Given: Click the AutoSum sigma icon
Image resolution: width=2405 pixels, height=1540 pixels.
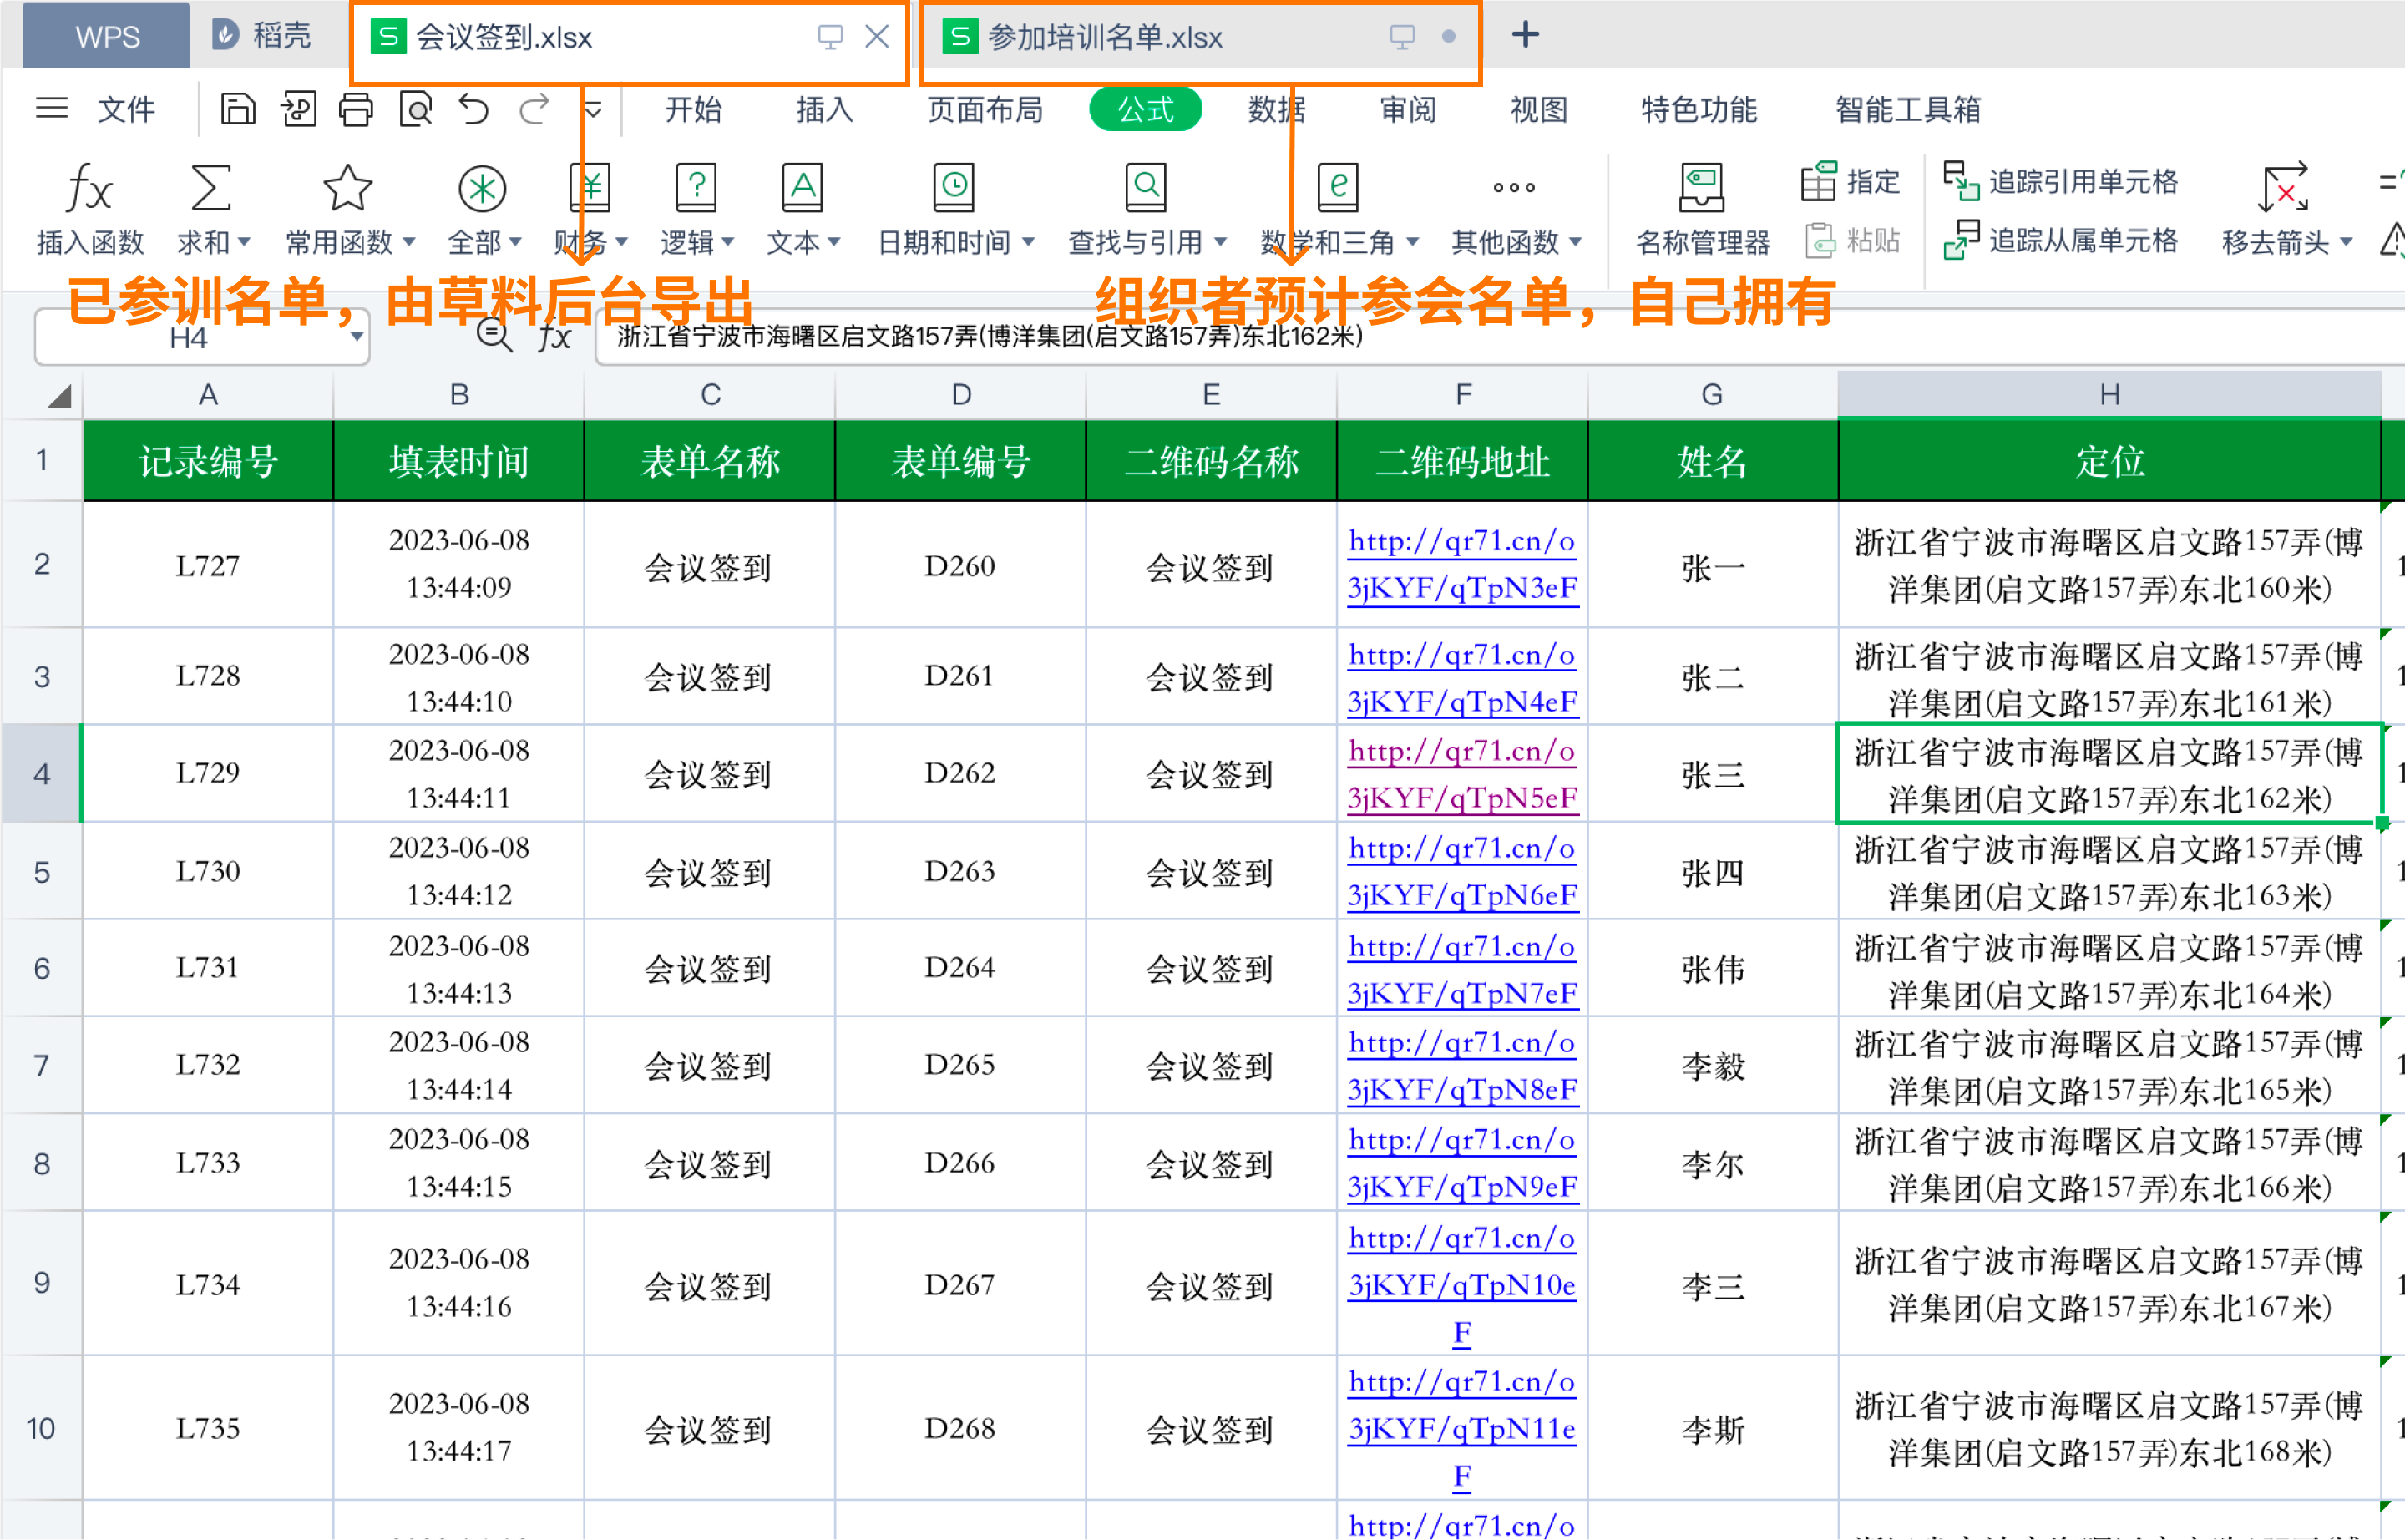Looking at the screenshot, I should [211, 187].
